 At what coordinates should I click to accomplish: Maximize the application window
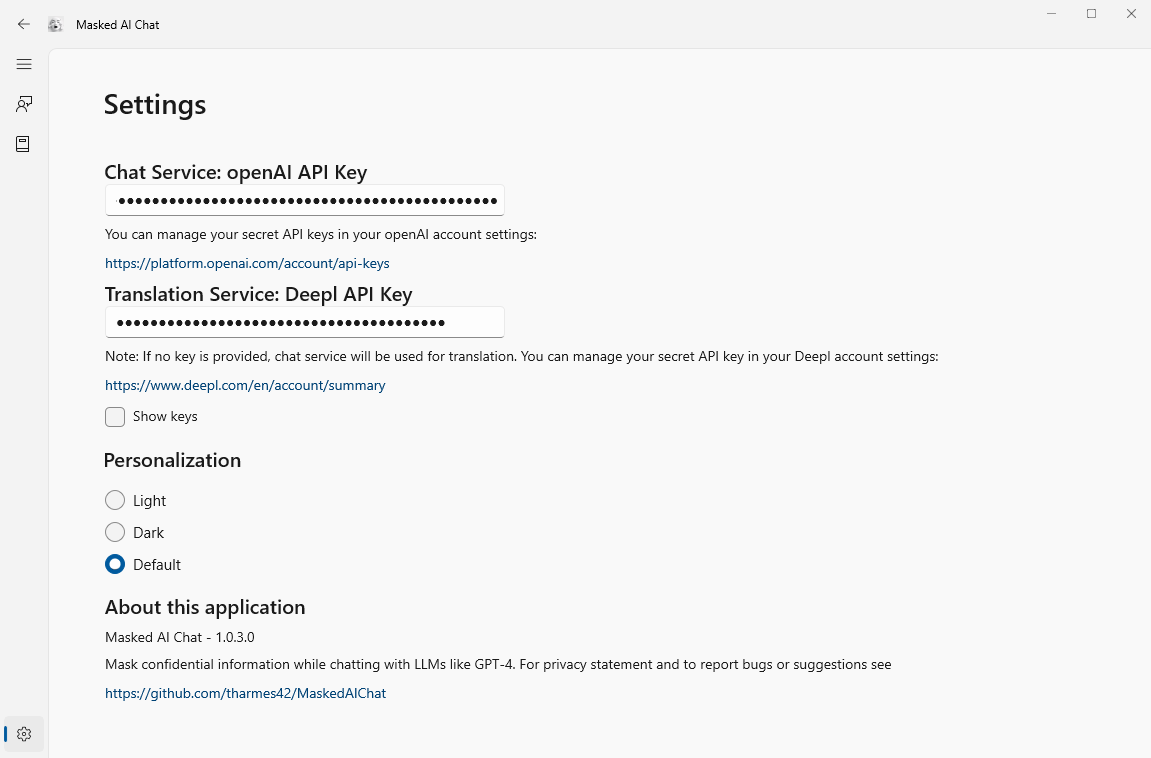point(1092,14)
